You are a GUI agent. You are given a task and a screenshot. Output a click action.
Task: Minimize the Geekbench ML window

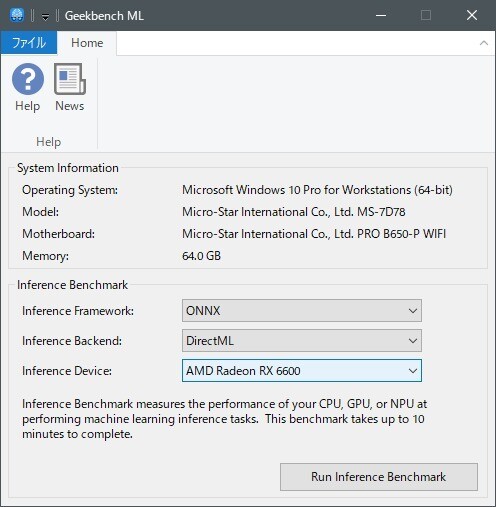381,15
